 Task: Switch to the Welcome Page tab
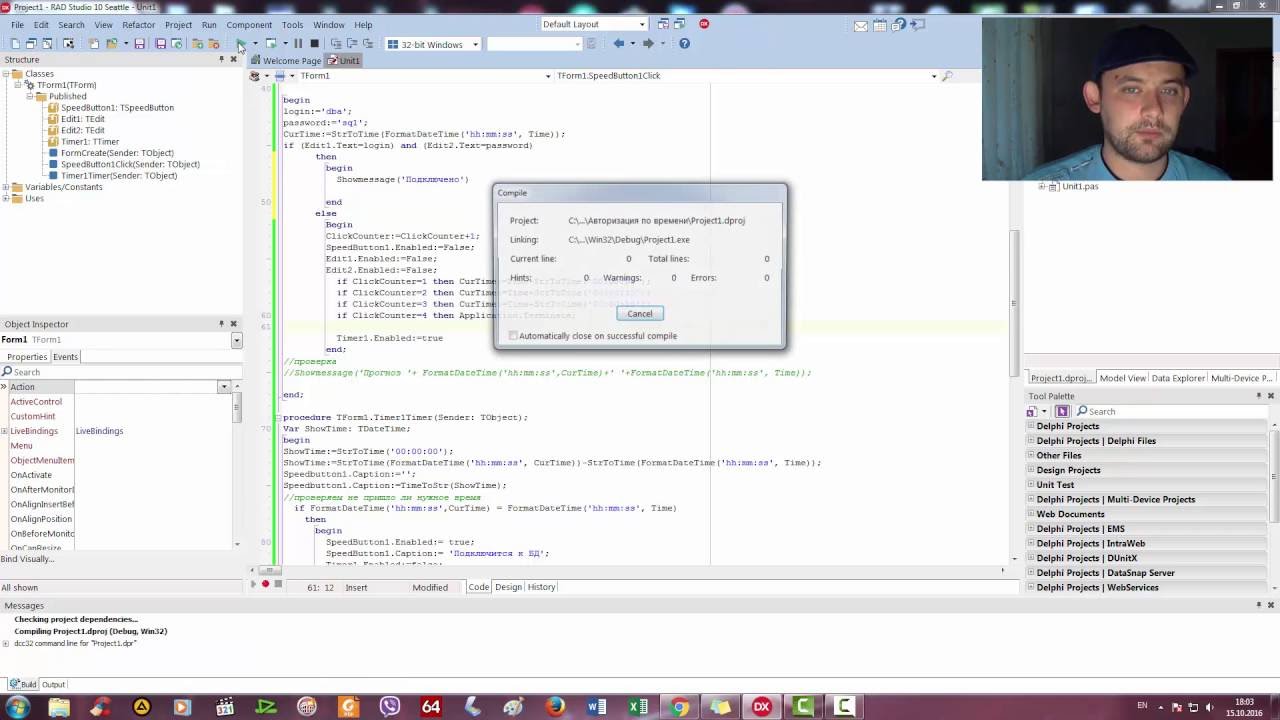pyautogui.click(x=291, y=60)
